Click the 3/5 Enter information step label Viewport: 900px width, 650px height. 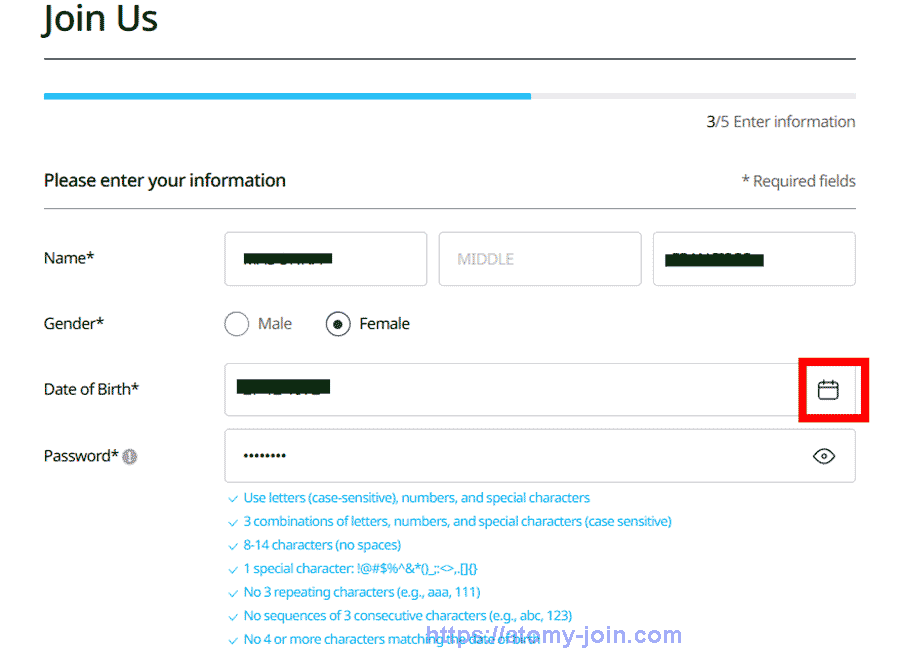click(x=780, y=121)
